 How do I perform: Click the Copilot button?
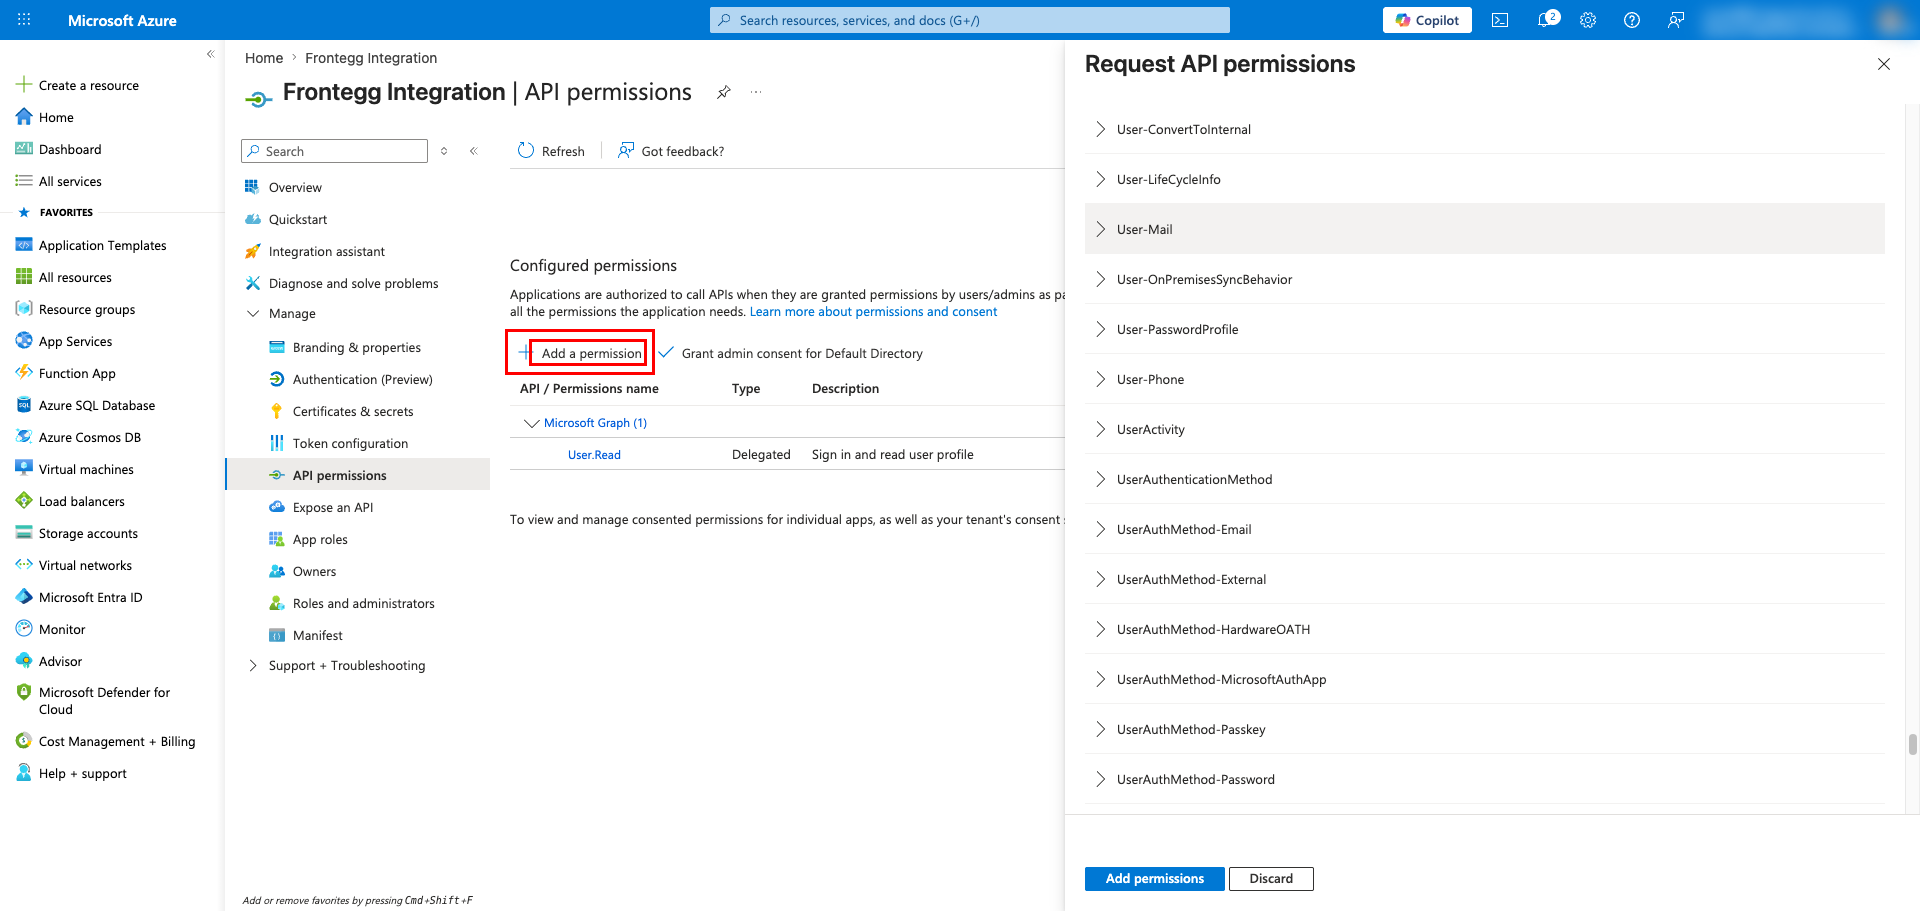coord(1427,20)
